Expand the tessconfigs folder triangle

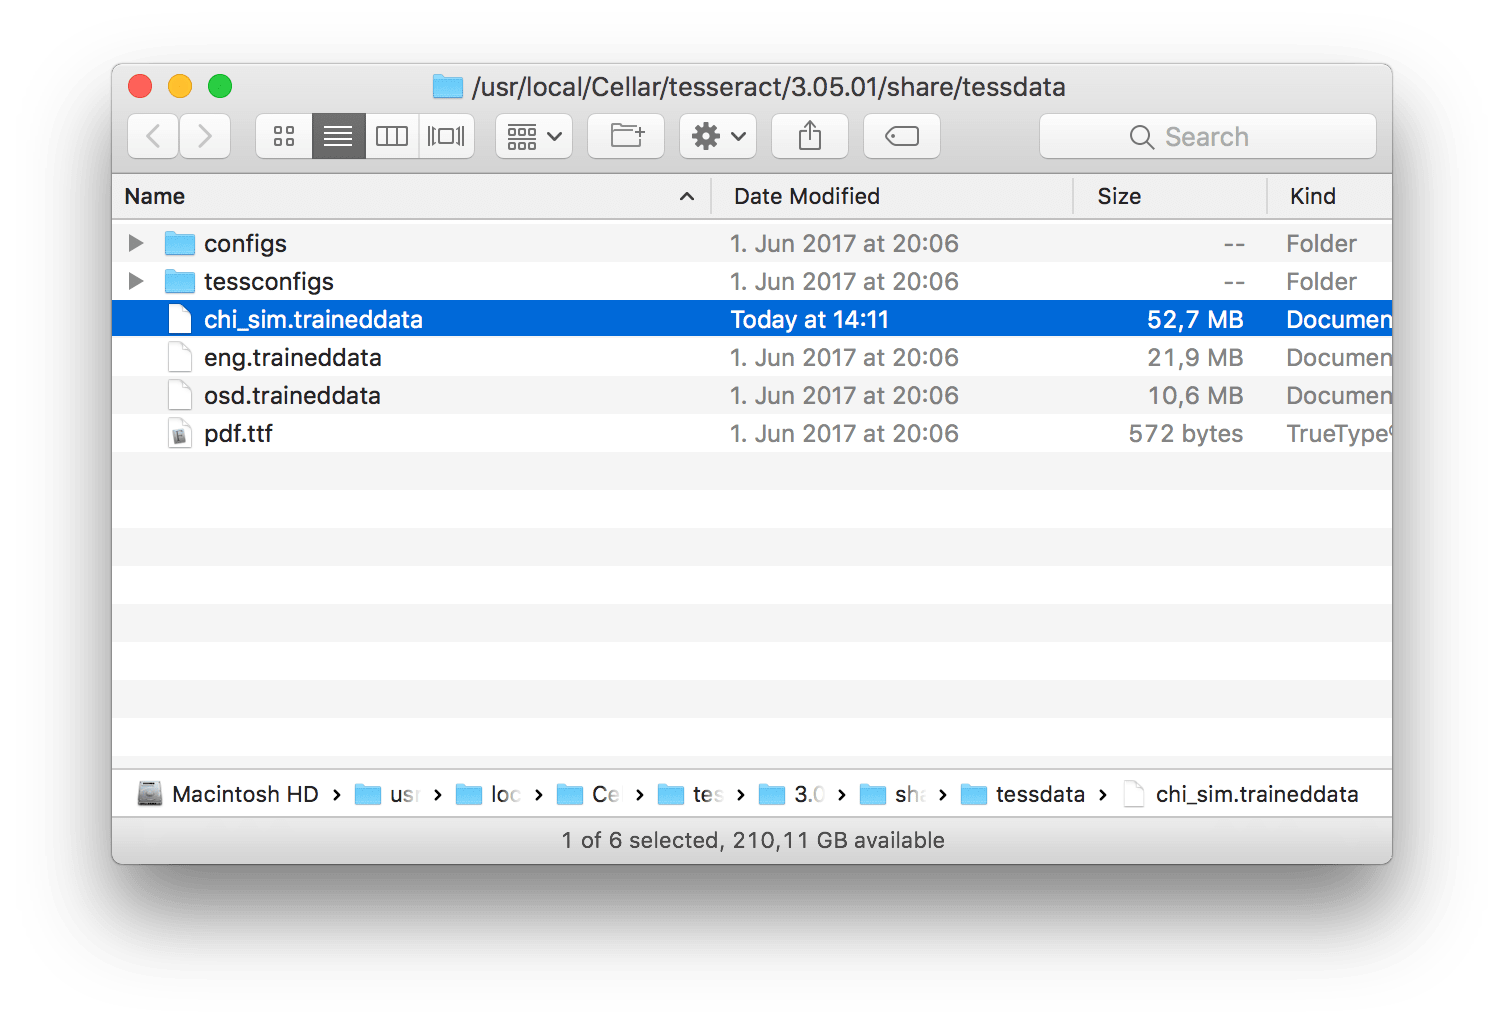(136, 281)
